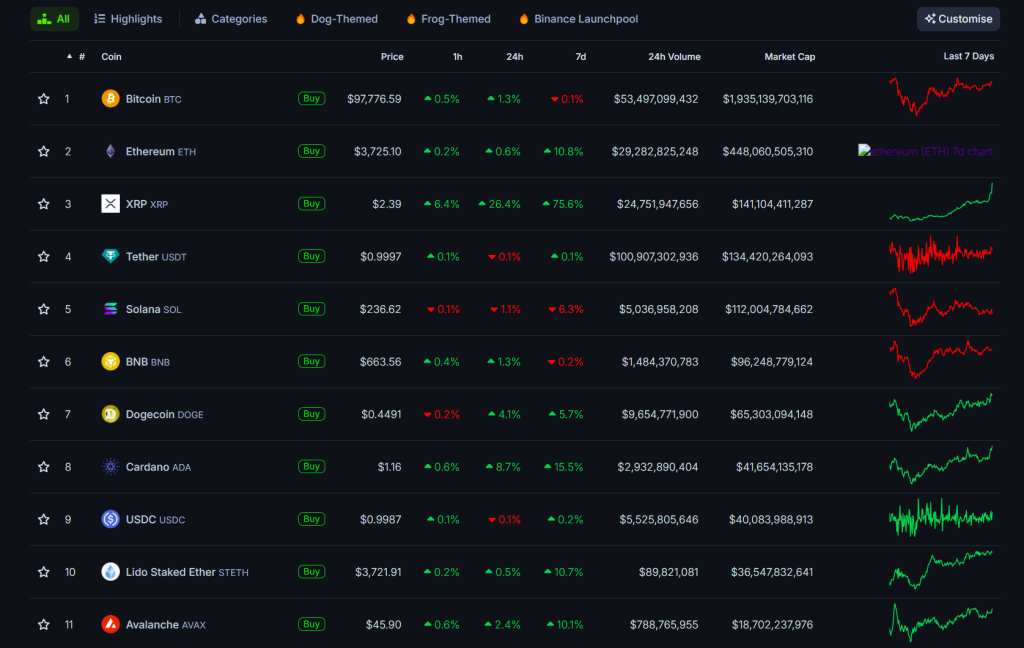1024x648 pixels.
Task: Open the Dogecoin DOGE coin link
Action: pyautogui.click(x=165, y=415)
